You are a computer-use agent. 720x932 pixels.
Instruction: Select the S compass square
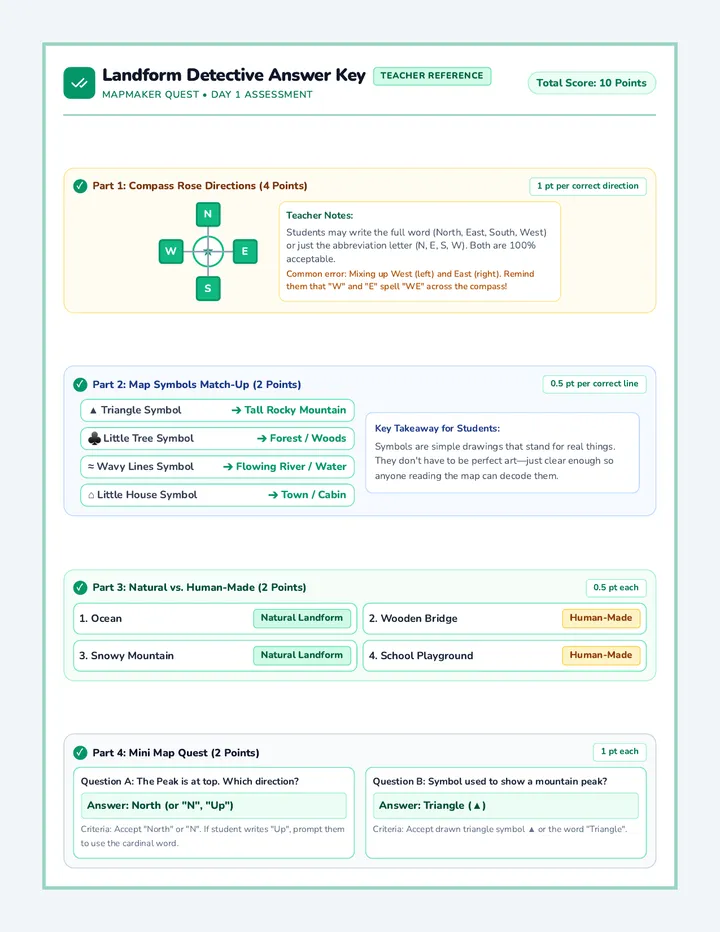(x=208, y=288)
